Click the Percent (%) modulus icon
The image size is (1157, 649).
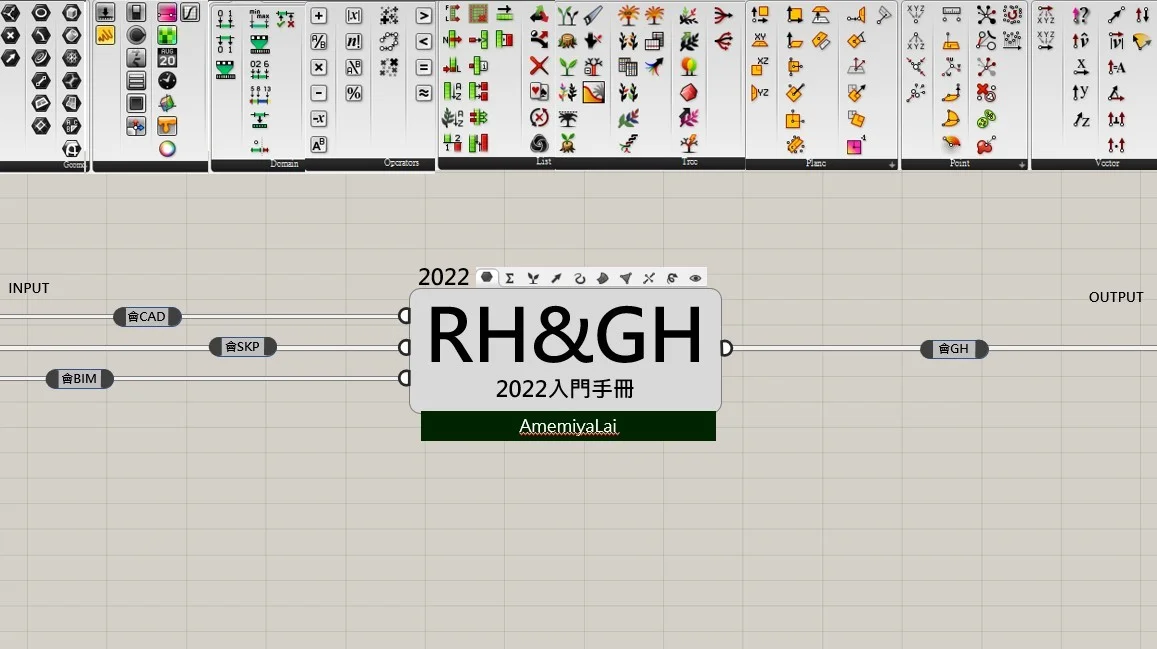pos(354,93)
